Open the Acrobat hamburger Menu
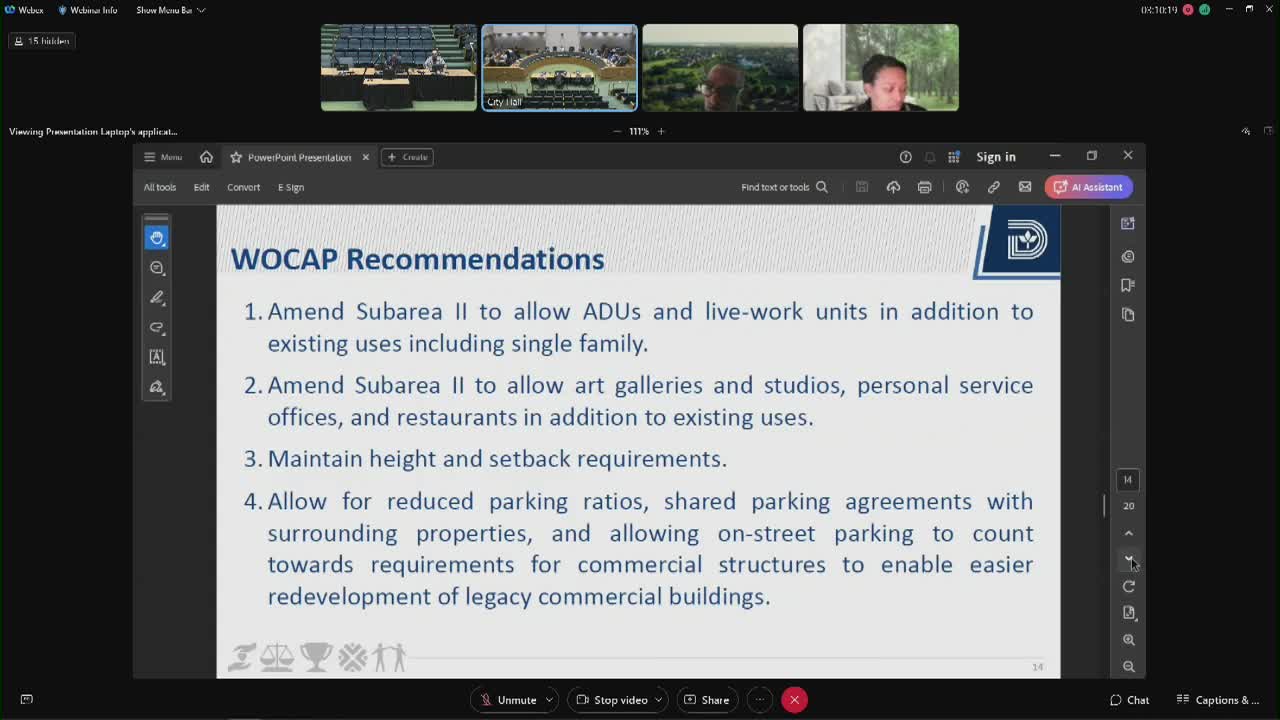Viewport: 1280px width, 720px height. (163, 157)
